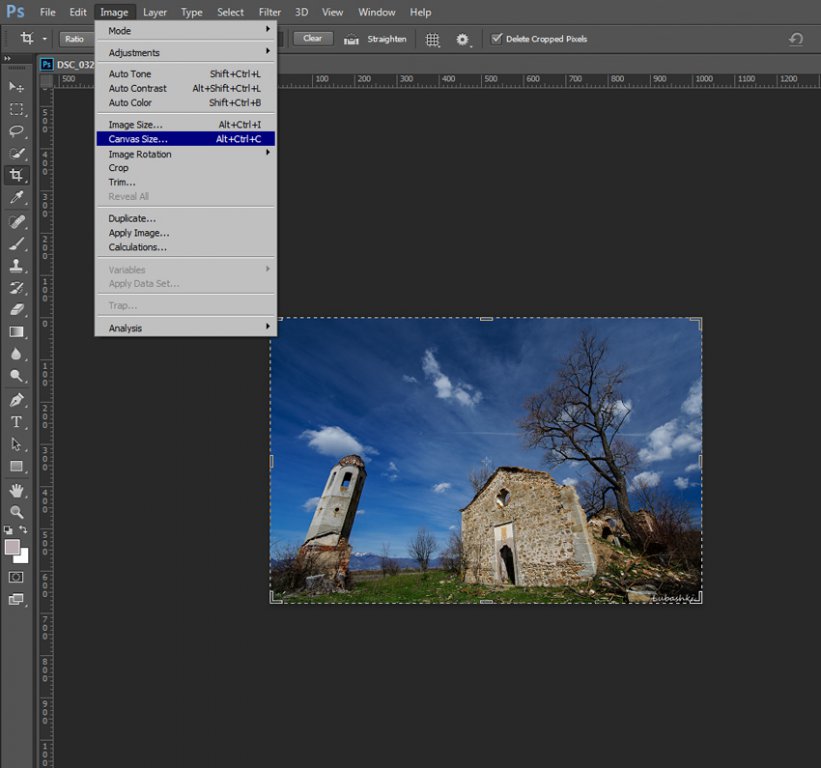This screenshot has width=821, height=768.
Task: Select the Move tool
Action: pyautogui.click(x=17, y=87)
